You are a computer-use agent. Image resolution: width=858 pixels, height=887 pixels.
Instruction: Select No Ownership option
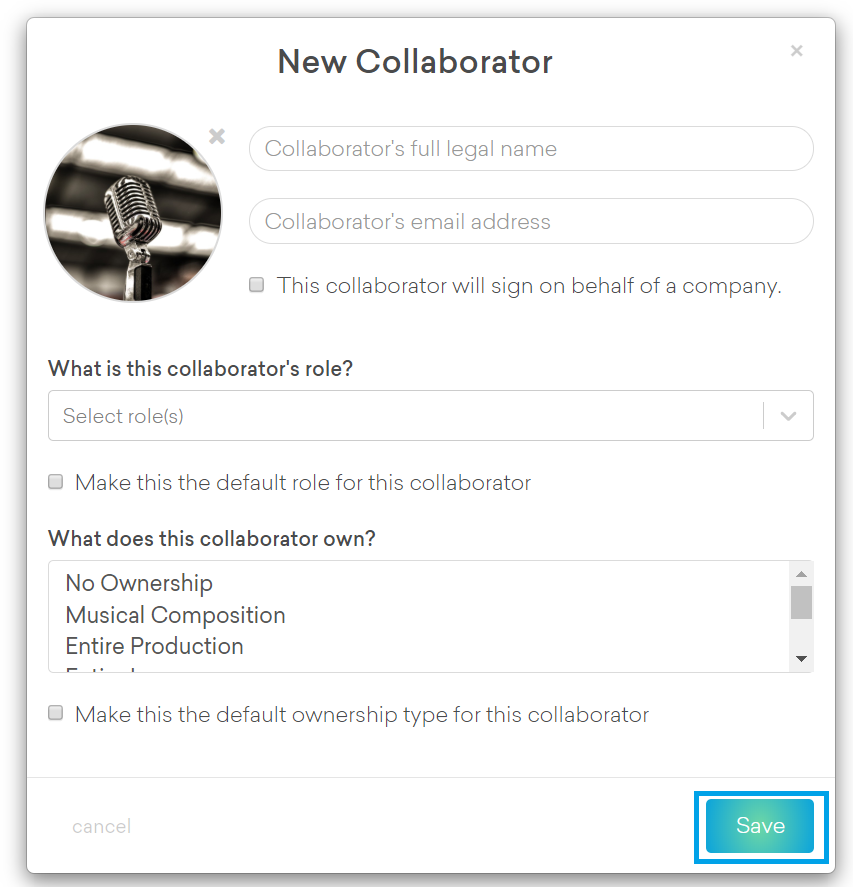coord(139,583)
